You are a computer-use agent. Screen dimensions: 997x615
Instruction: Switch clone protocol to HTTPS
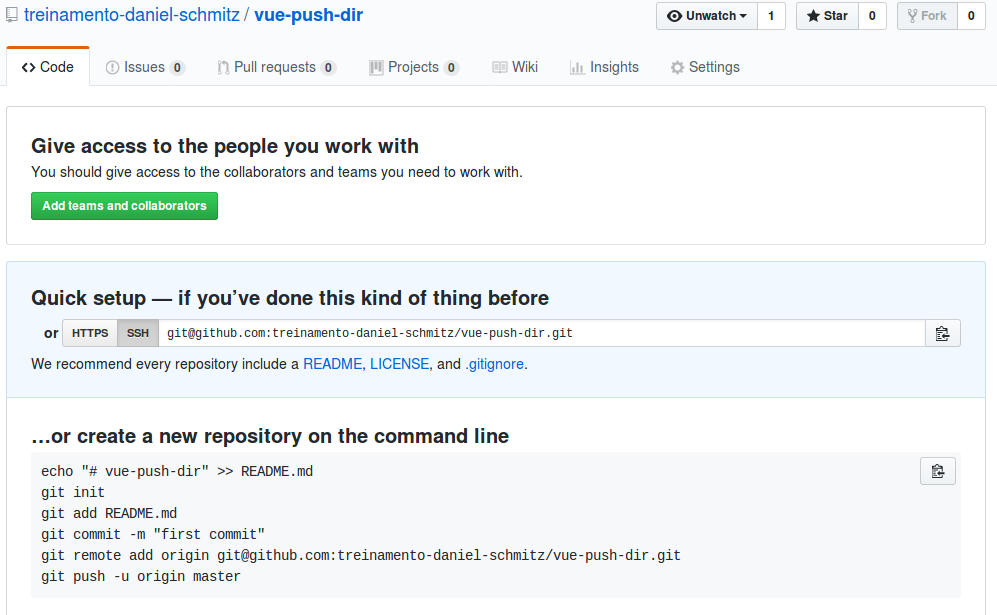pyautogui.click(x=90, y=333)
